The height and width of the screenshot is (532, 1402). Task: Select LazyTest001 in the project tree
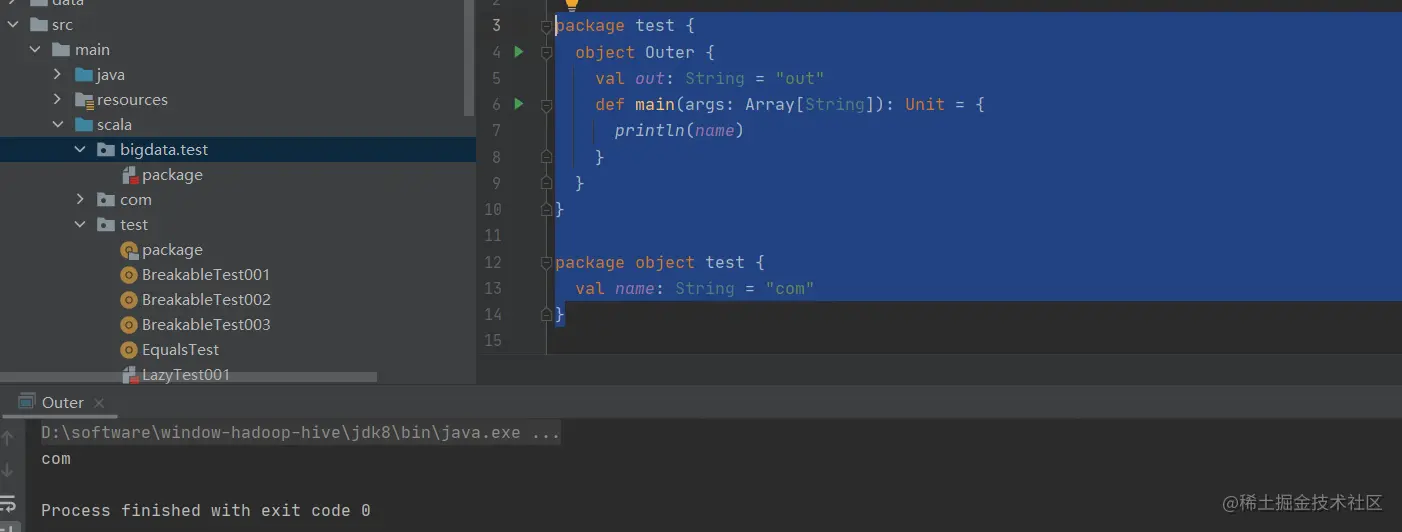tap(186, 375)
